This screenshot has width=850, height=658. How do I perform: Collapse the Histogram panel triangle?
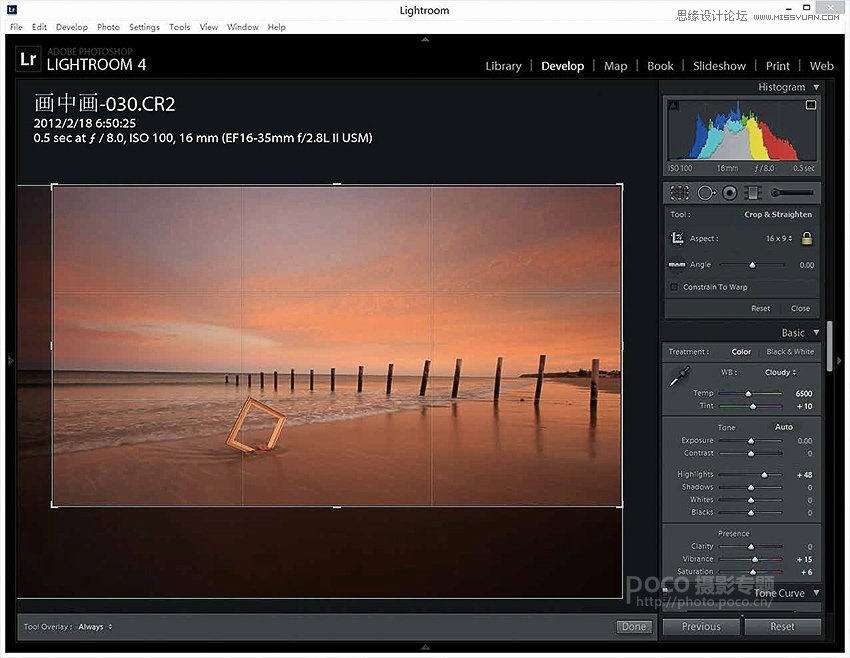coord(816,87)
